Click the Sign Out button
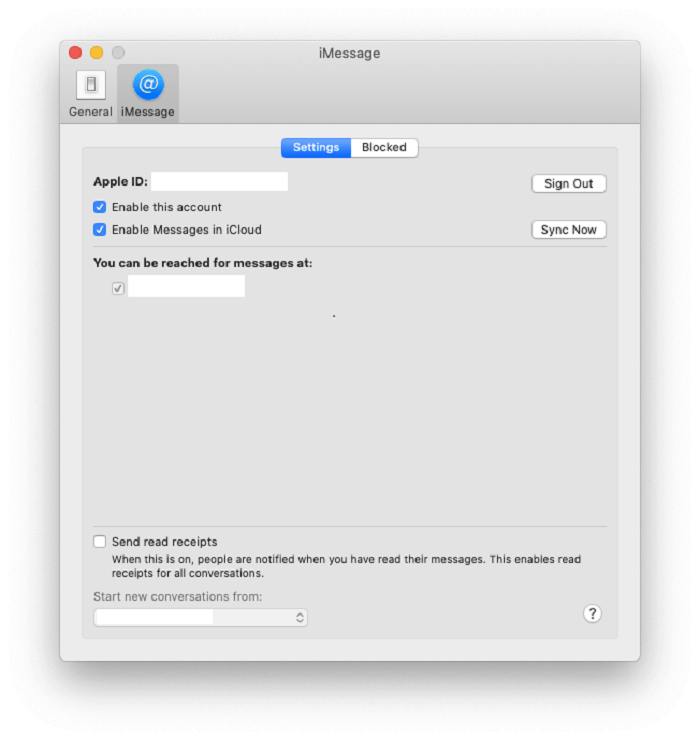Viewport: 700px width, 740px height. (x=569, y=184)
